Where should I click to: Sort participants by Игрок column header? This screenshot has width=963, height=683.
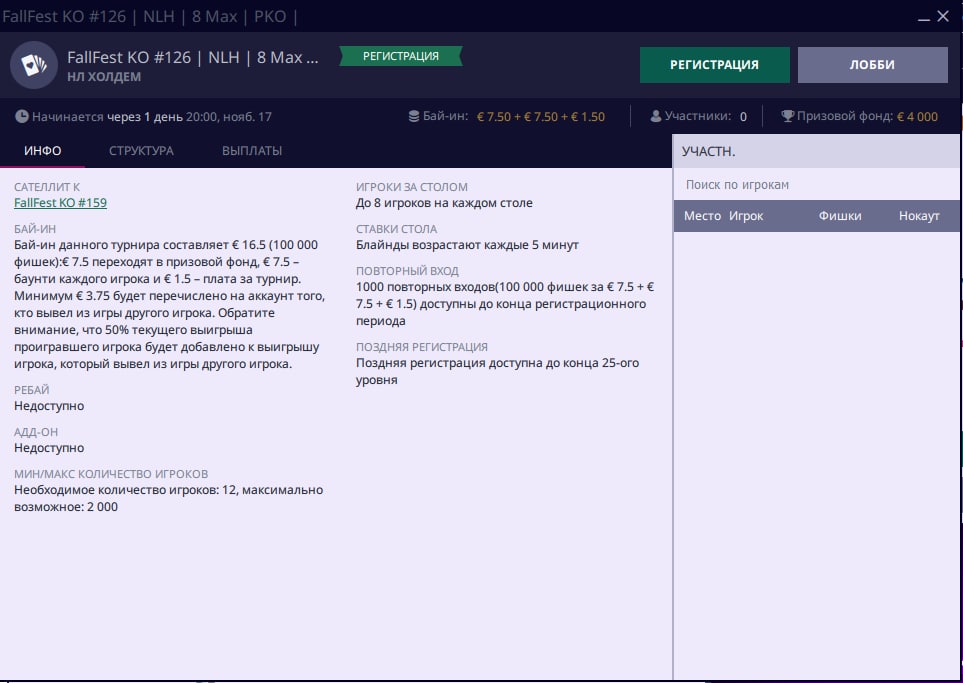tap(746, 216)
